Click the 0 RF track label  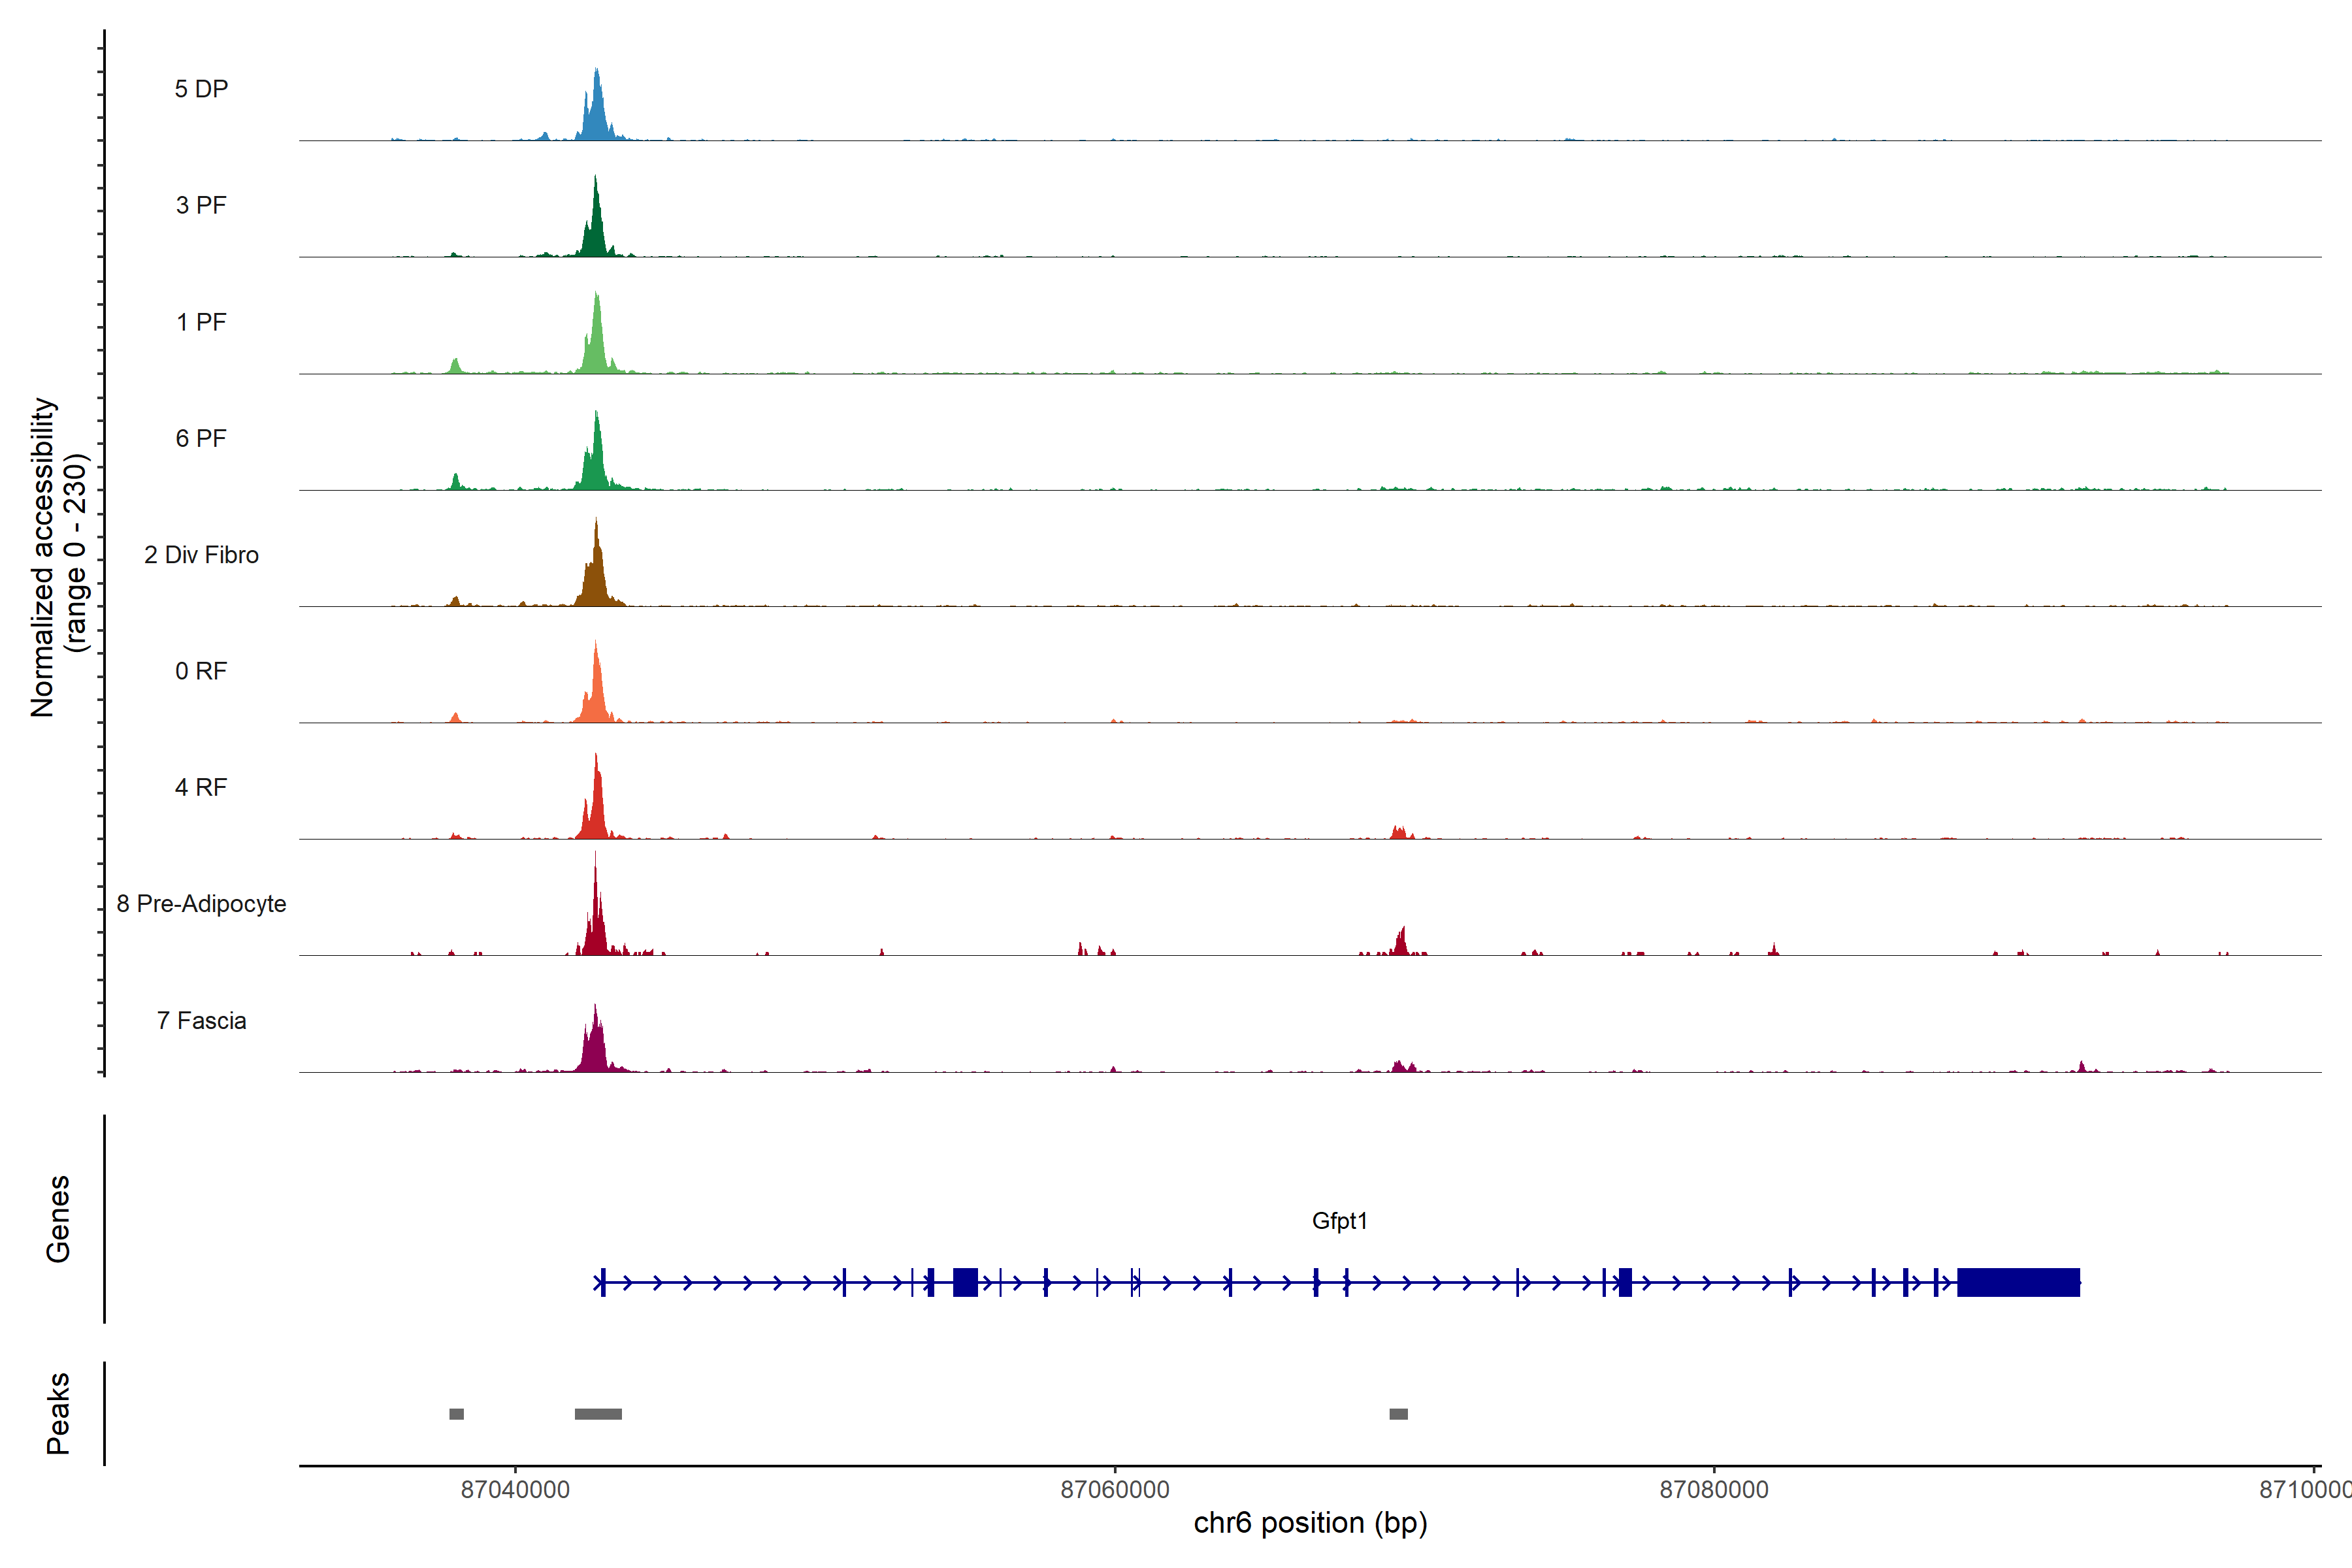201,671
